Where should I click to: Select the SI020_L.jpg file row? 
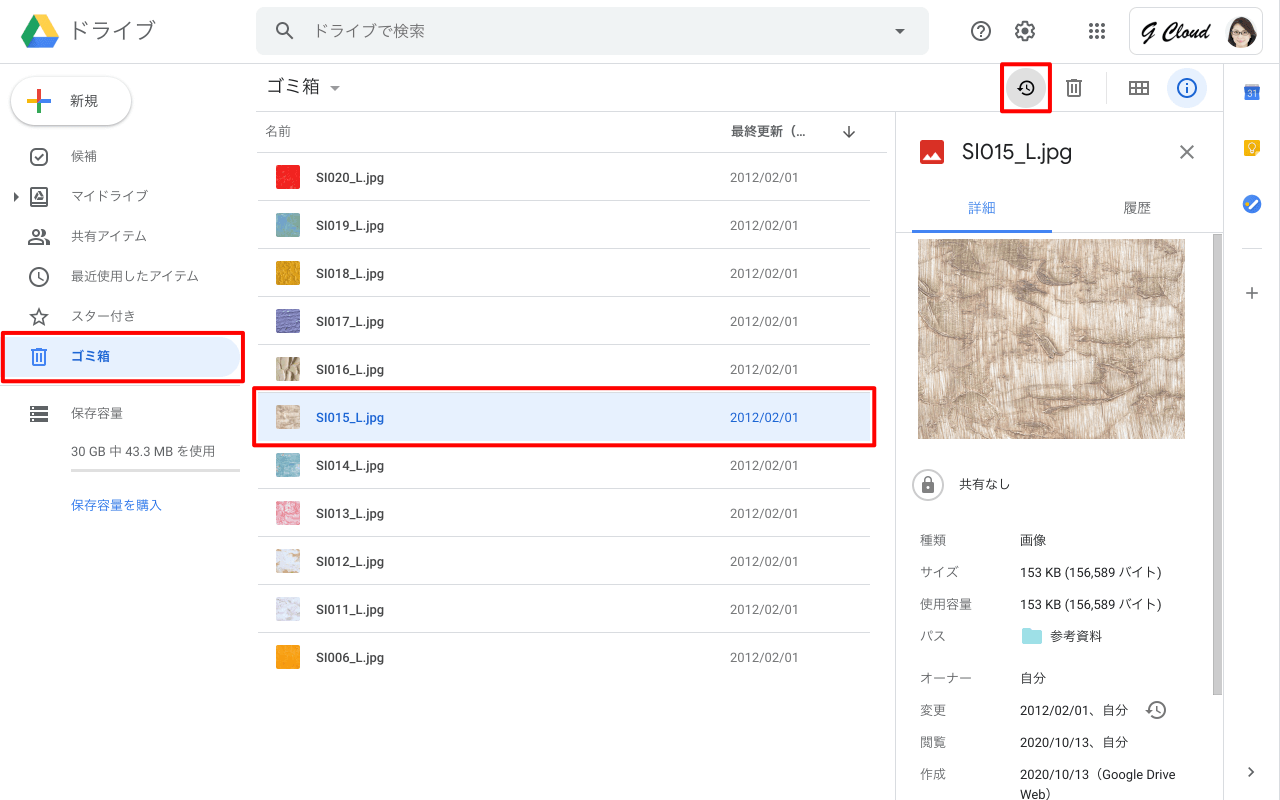pyautogui.click(x=564, y=177)
